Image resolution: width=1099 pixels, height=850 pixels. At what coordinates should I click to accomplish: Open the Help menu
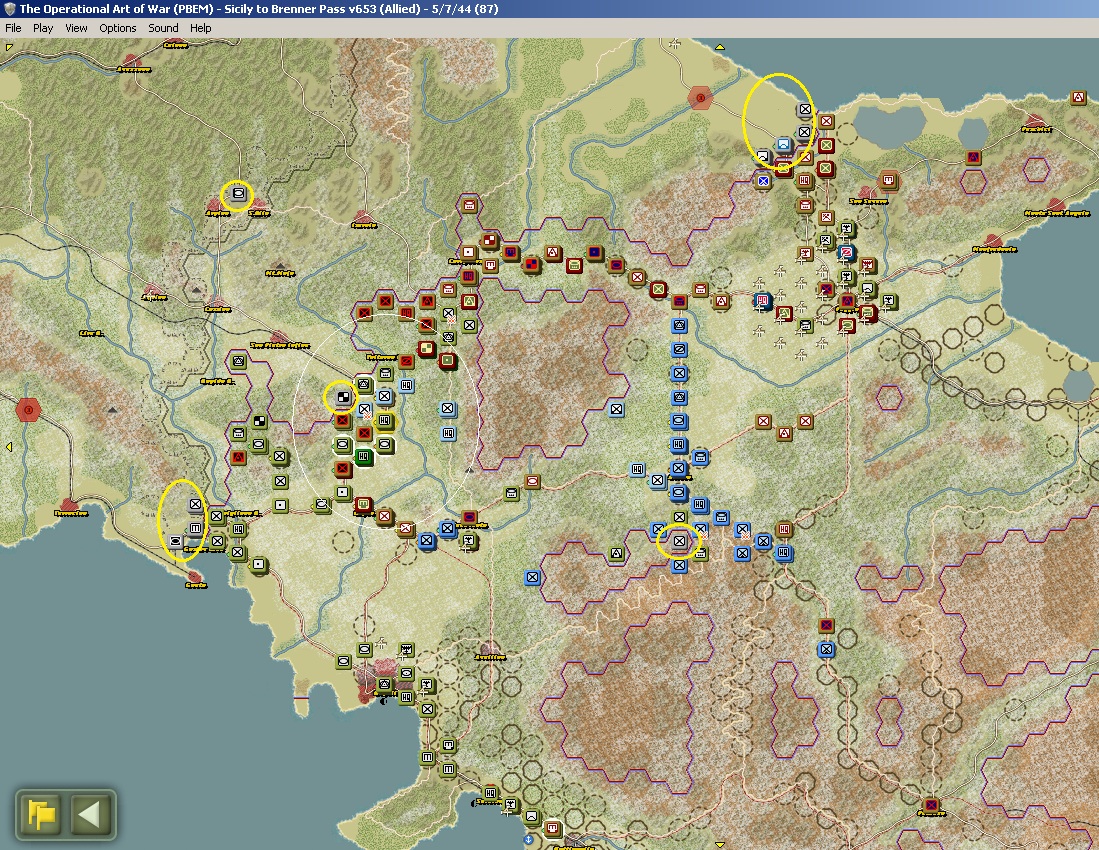click(200, 28)
